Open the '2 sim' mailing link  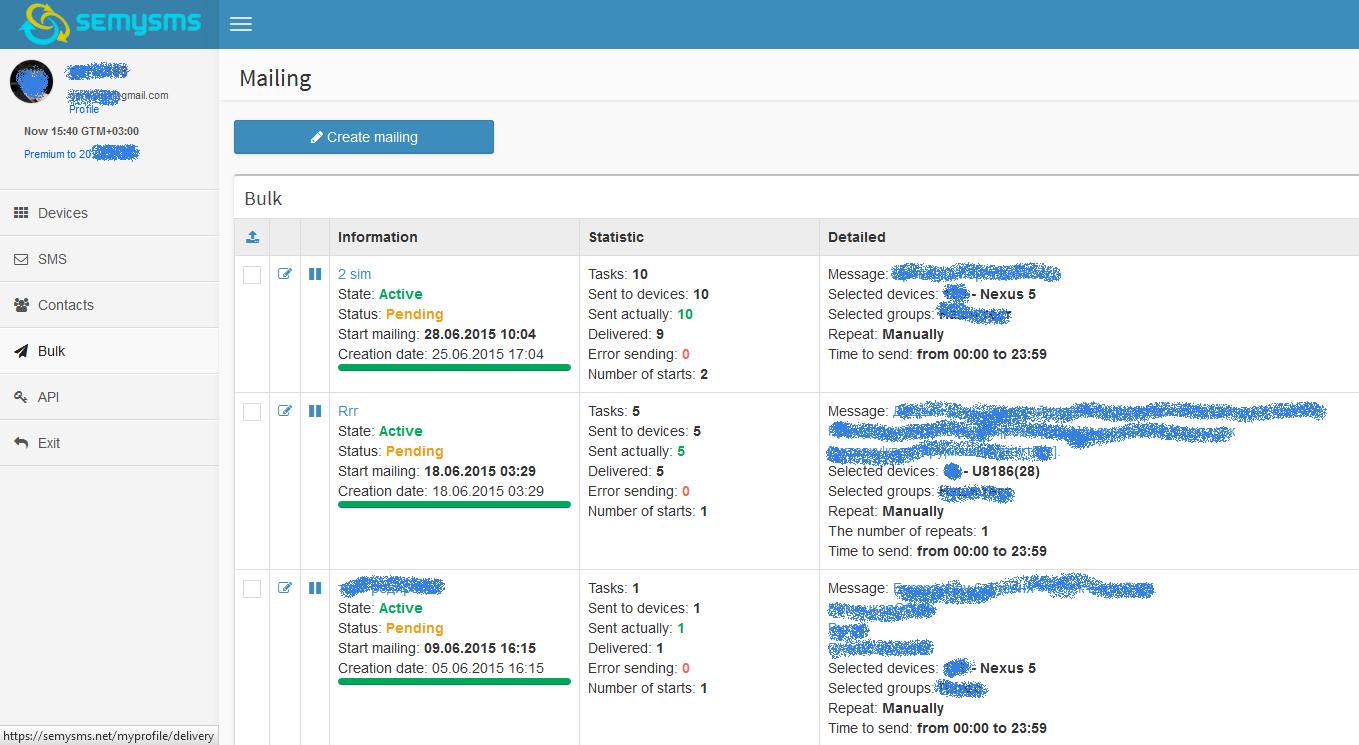[x=354, y=274]
